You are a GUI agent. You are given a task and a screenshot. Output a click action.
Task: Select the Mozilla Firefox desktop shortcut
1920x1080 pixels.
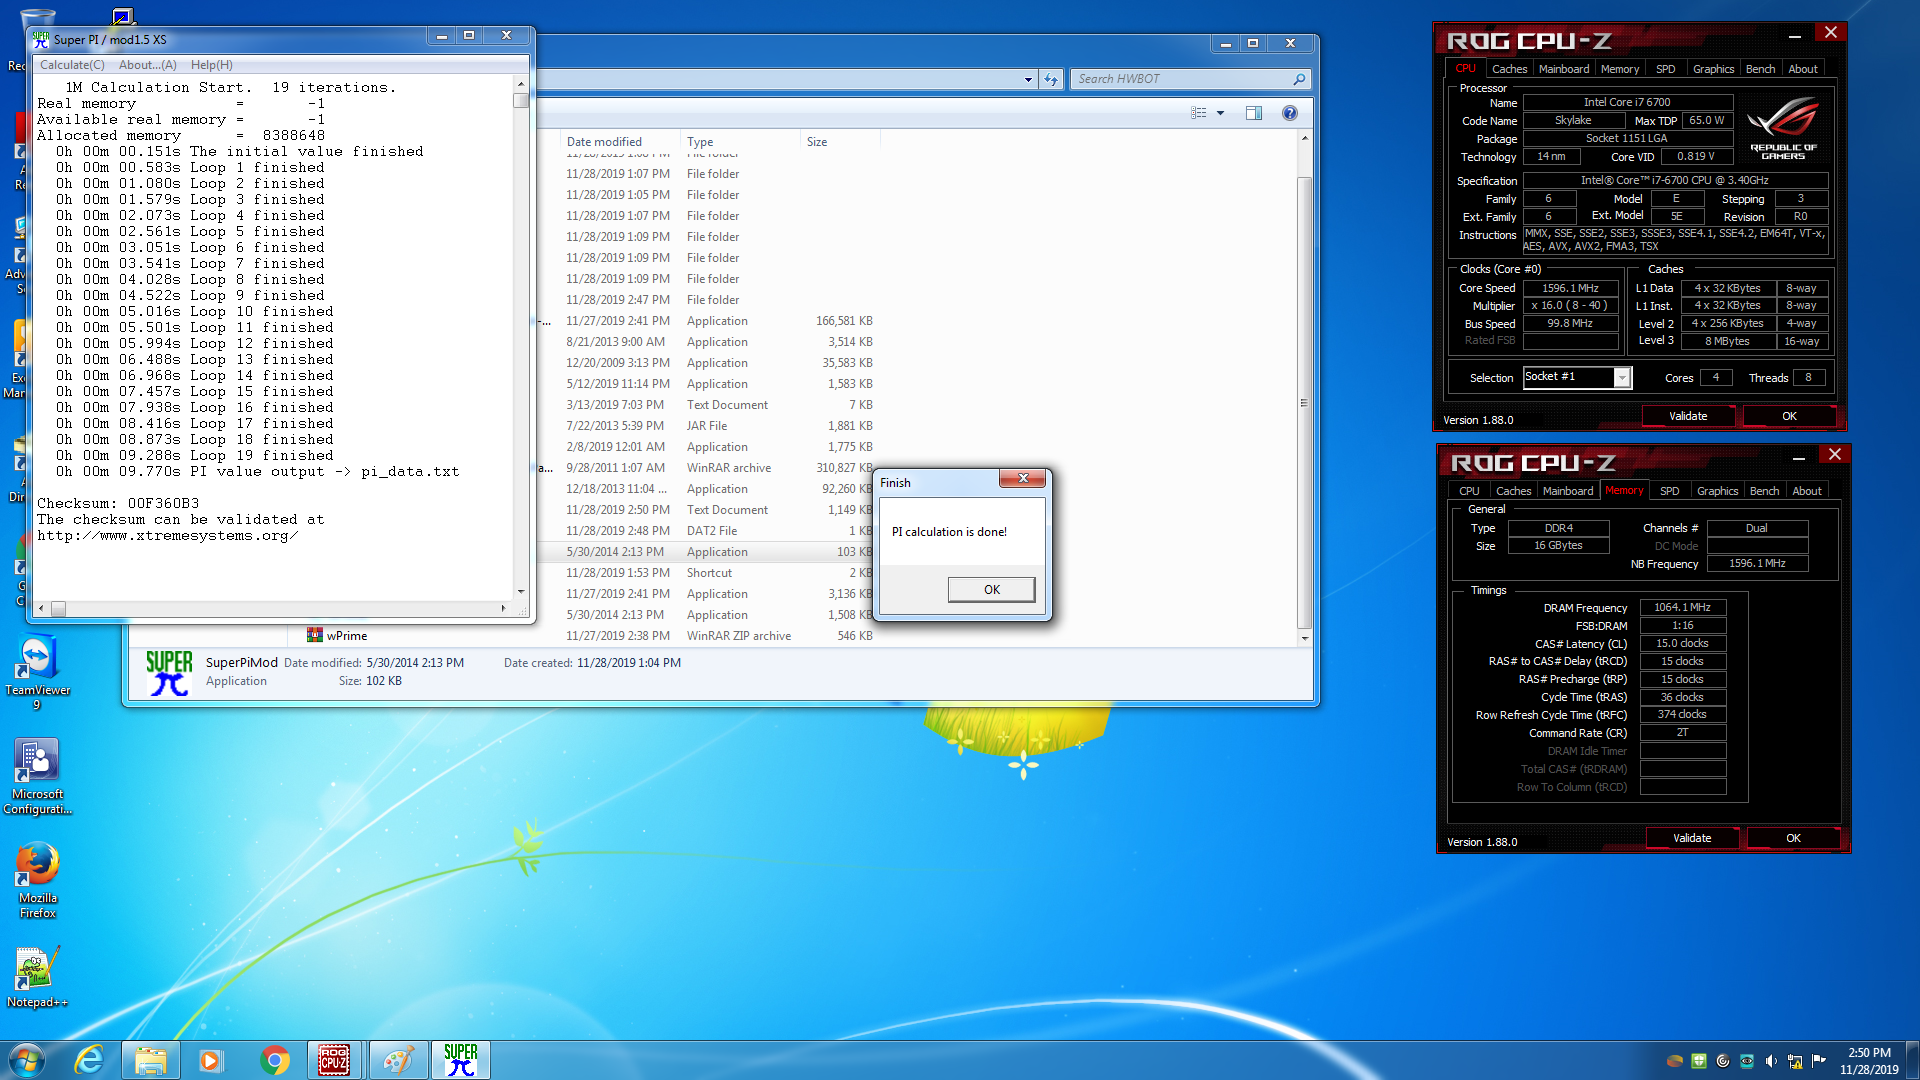point(37,880)
